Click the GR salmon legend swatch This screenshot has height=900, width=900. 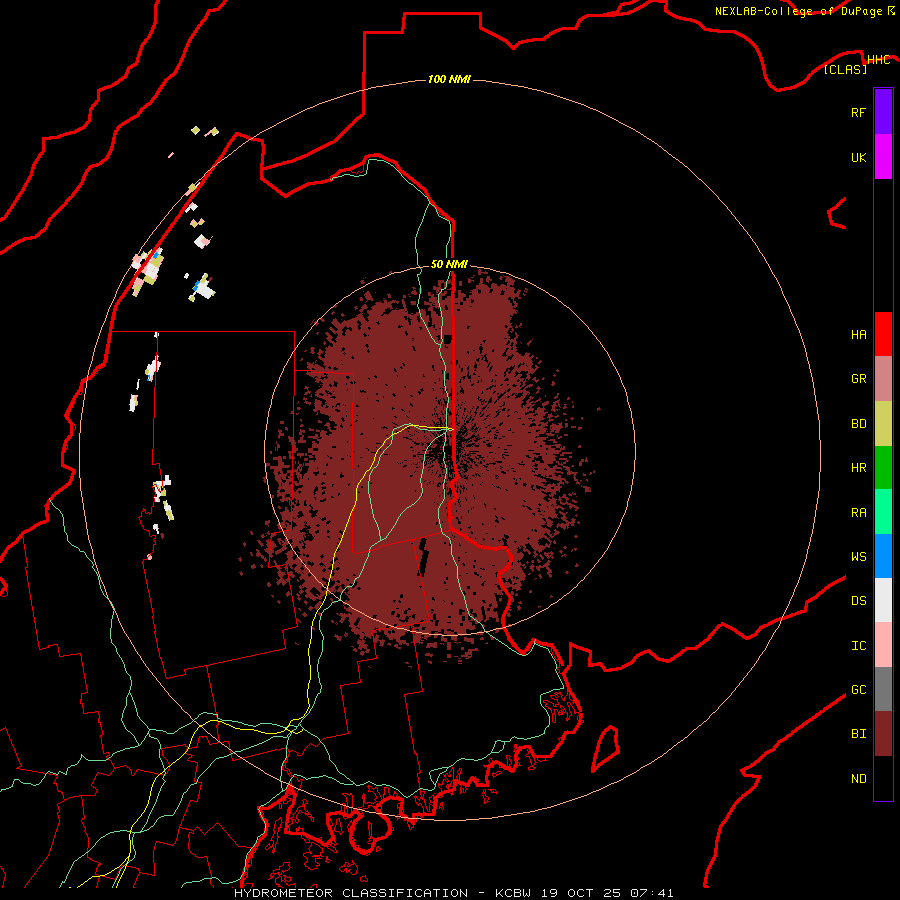(883, 379)
